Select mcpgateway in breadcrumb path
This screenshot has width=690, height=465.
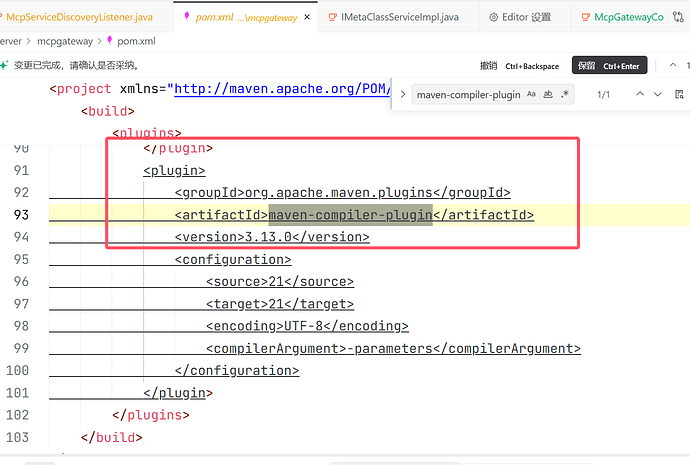click(x=65, y=41)
